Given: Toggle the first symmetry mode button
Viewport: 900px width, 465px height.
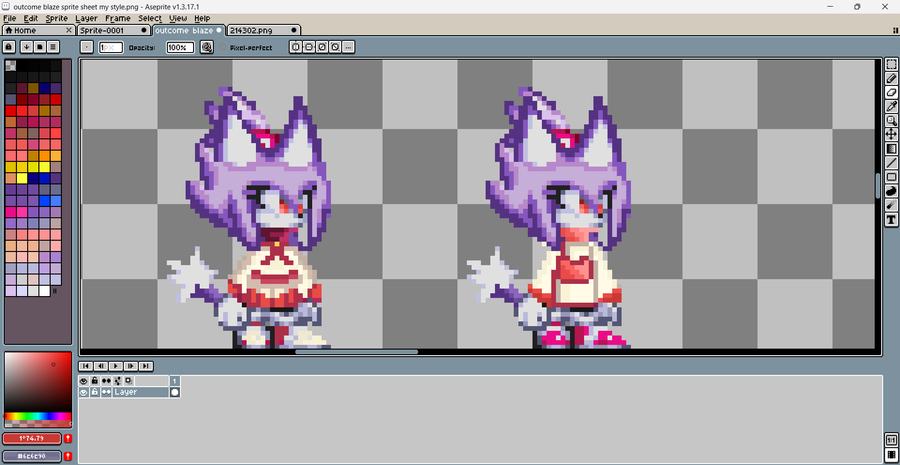Looking at the screenshot, I should [296, 47].
